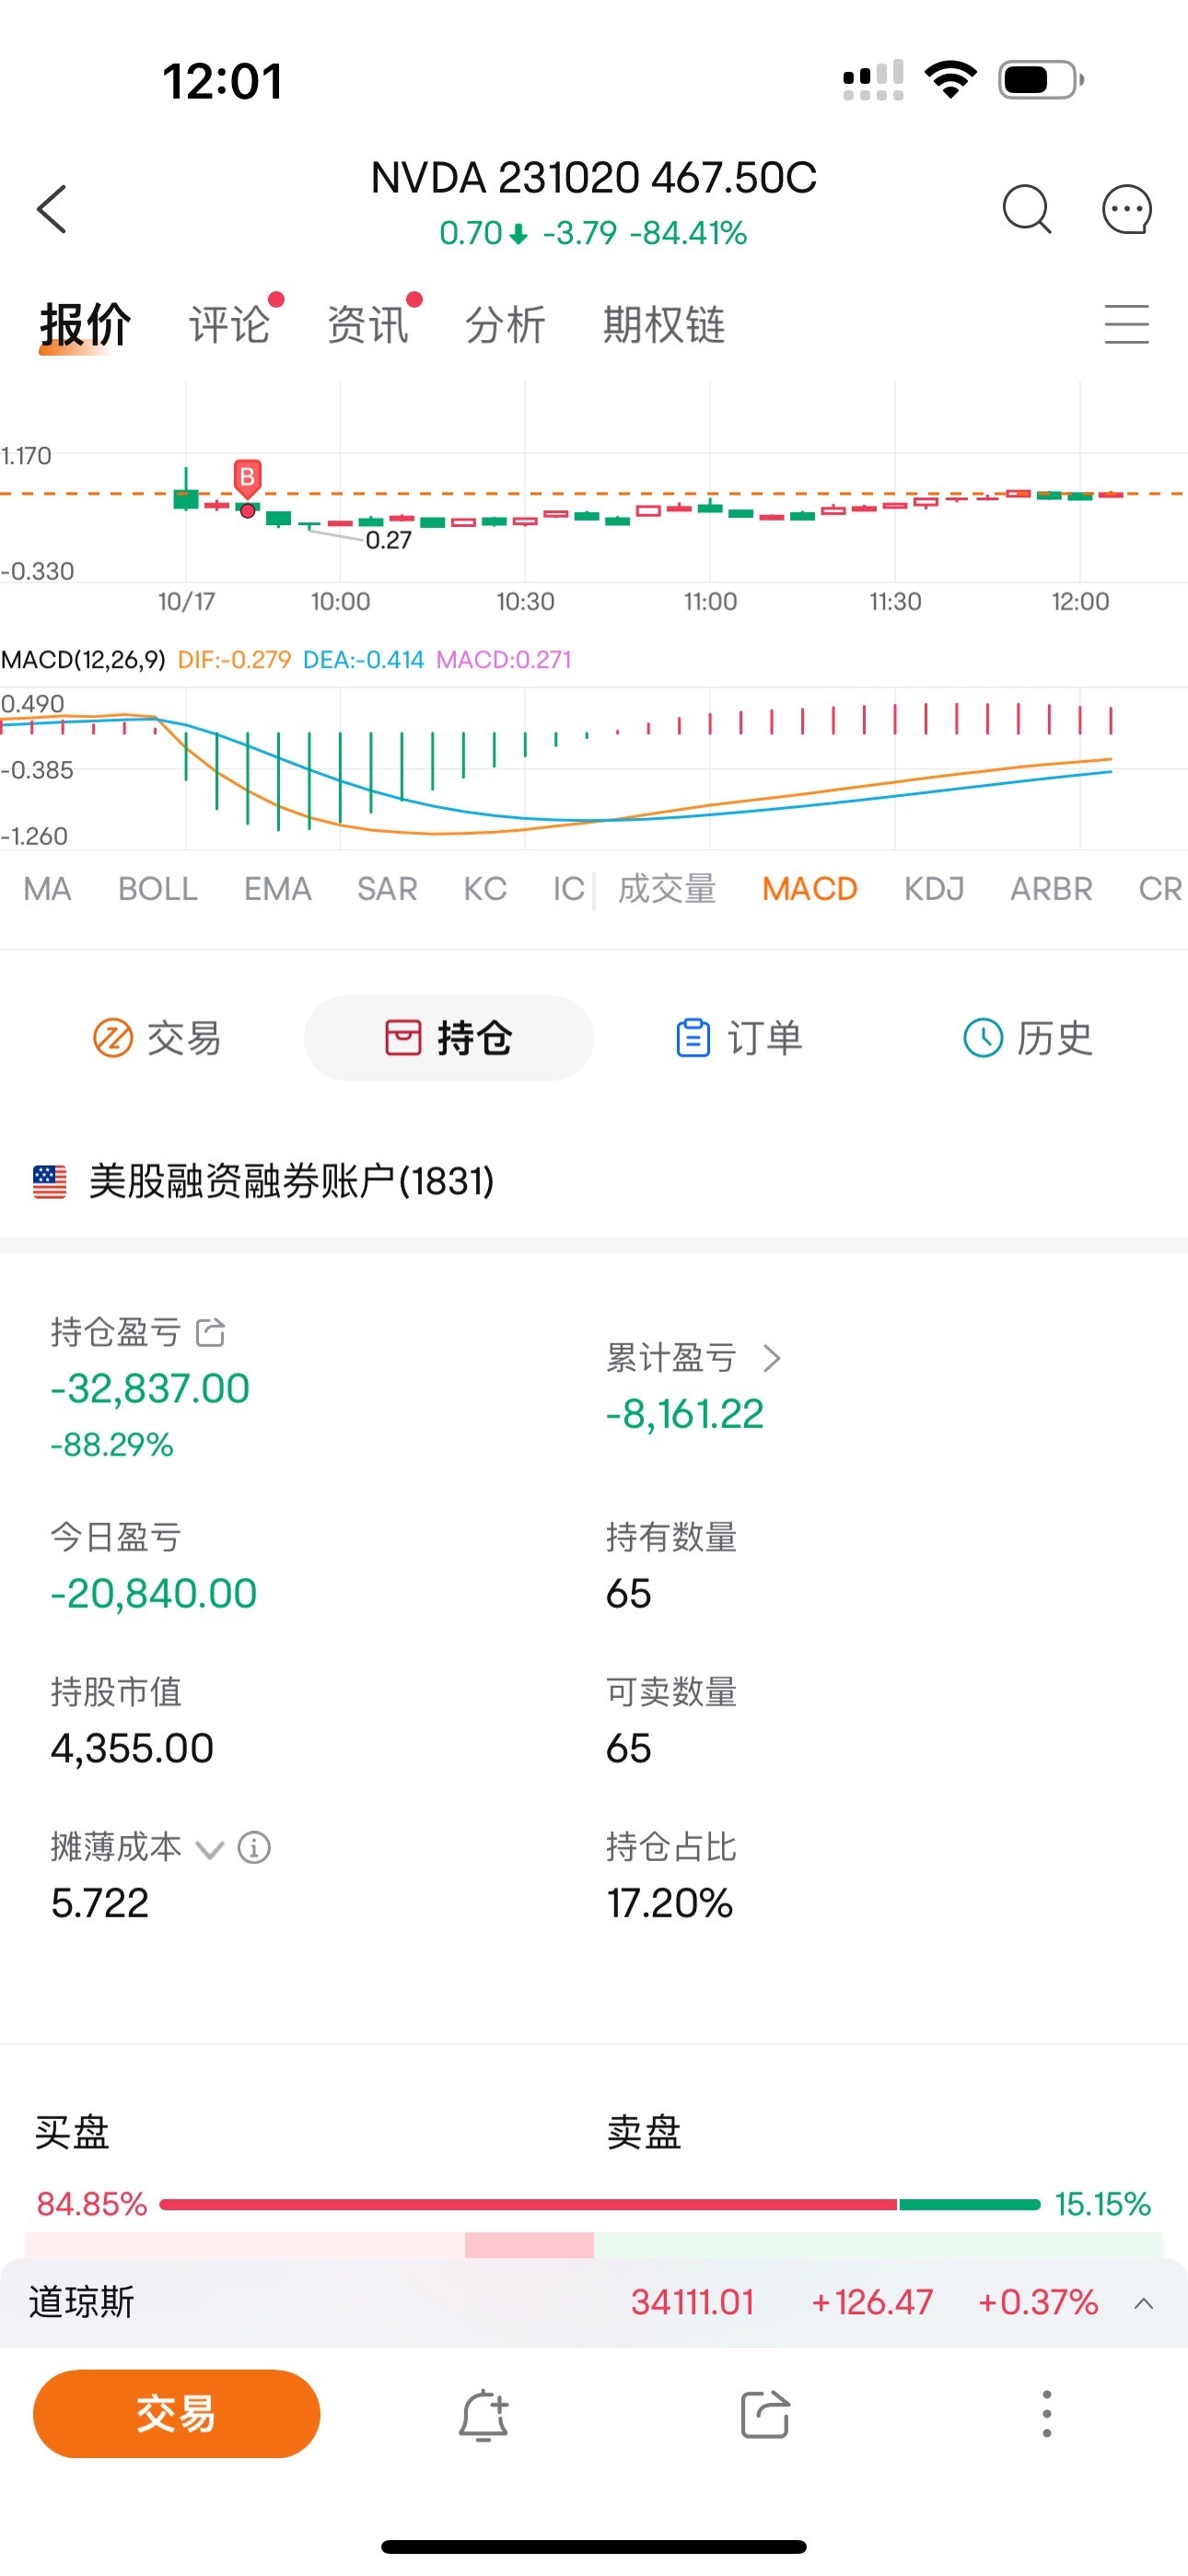Tap the NVDA 231020 467.50C title
The width and height of the screenshot is (1188, 2576).
(x=594, y=177)
